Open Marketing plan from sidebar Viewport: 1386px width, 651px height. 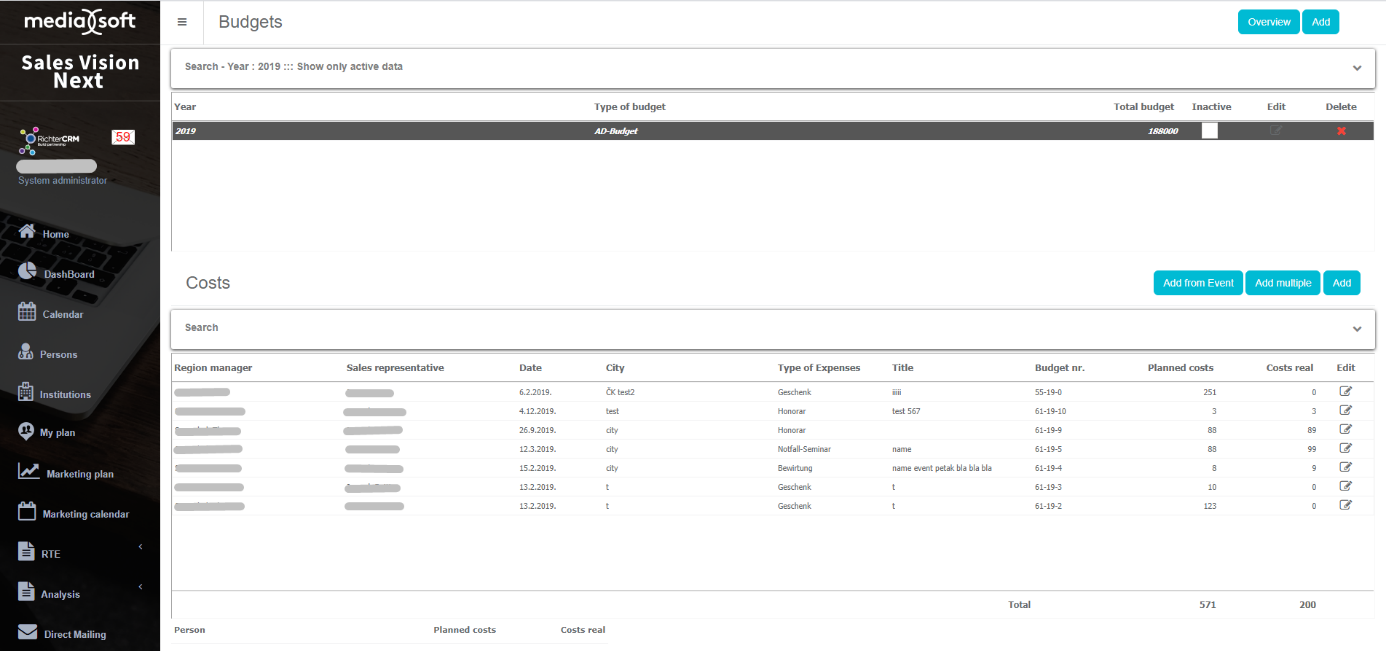[79, 474]
